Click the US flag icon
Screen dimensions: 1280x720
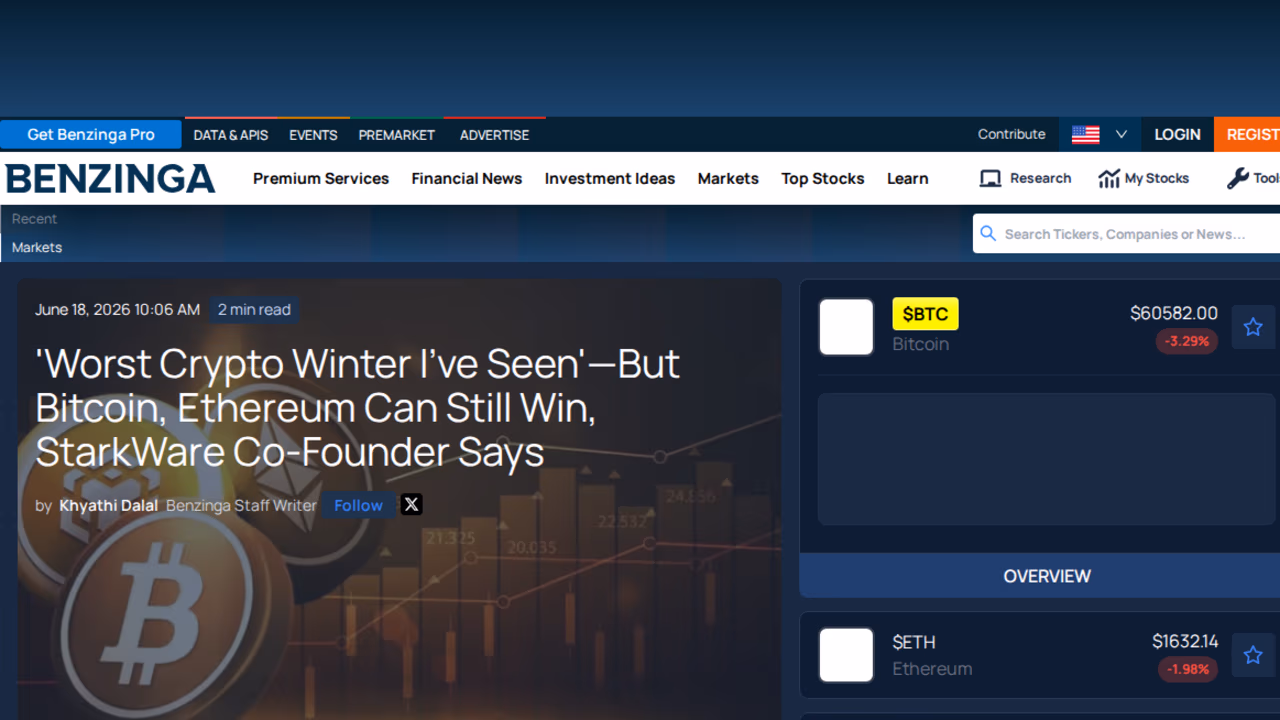(x=1085, y=134)
